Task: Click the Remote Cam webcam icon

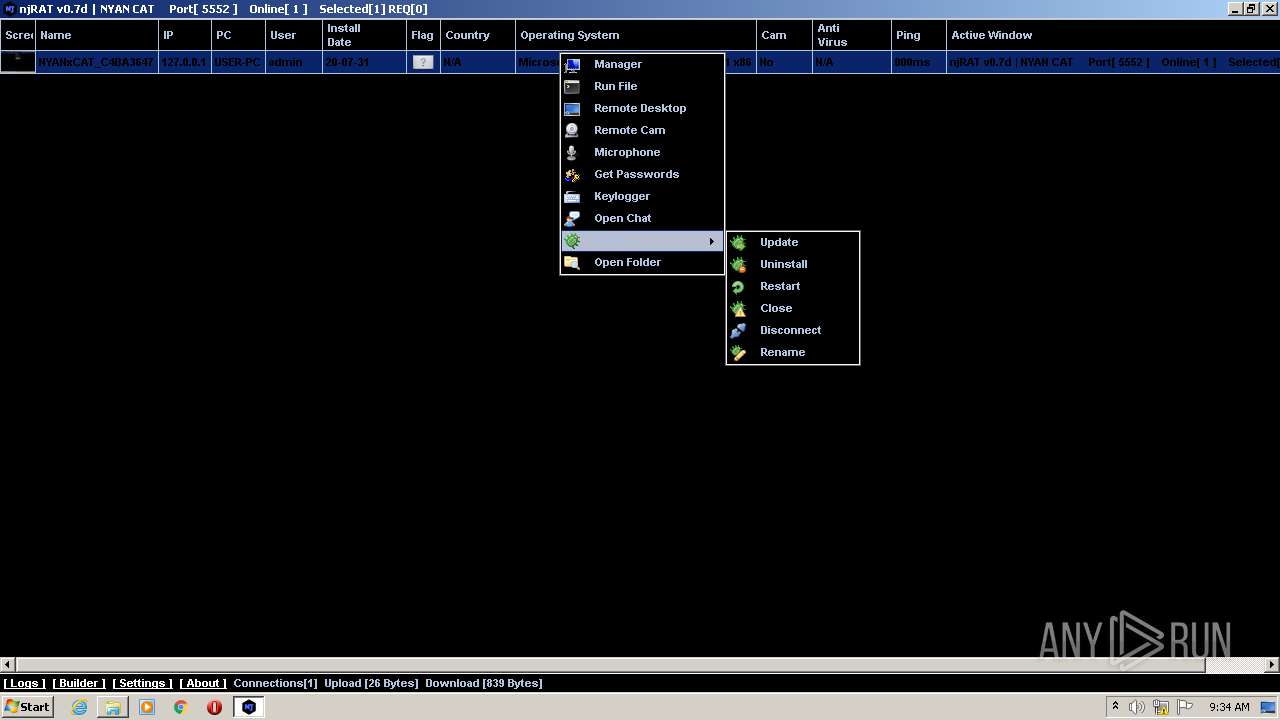Action: (x=572, y=131)
